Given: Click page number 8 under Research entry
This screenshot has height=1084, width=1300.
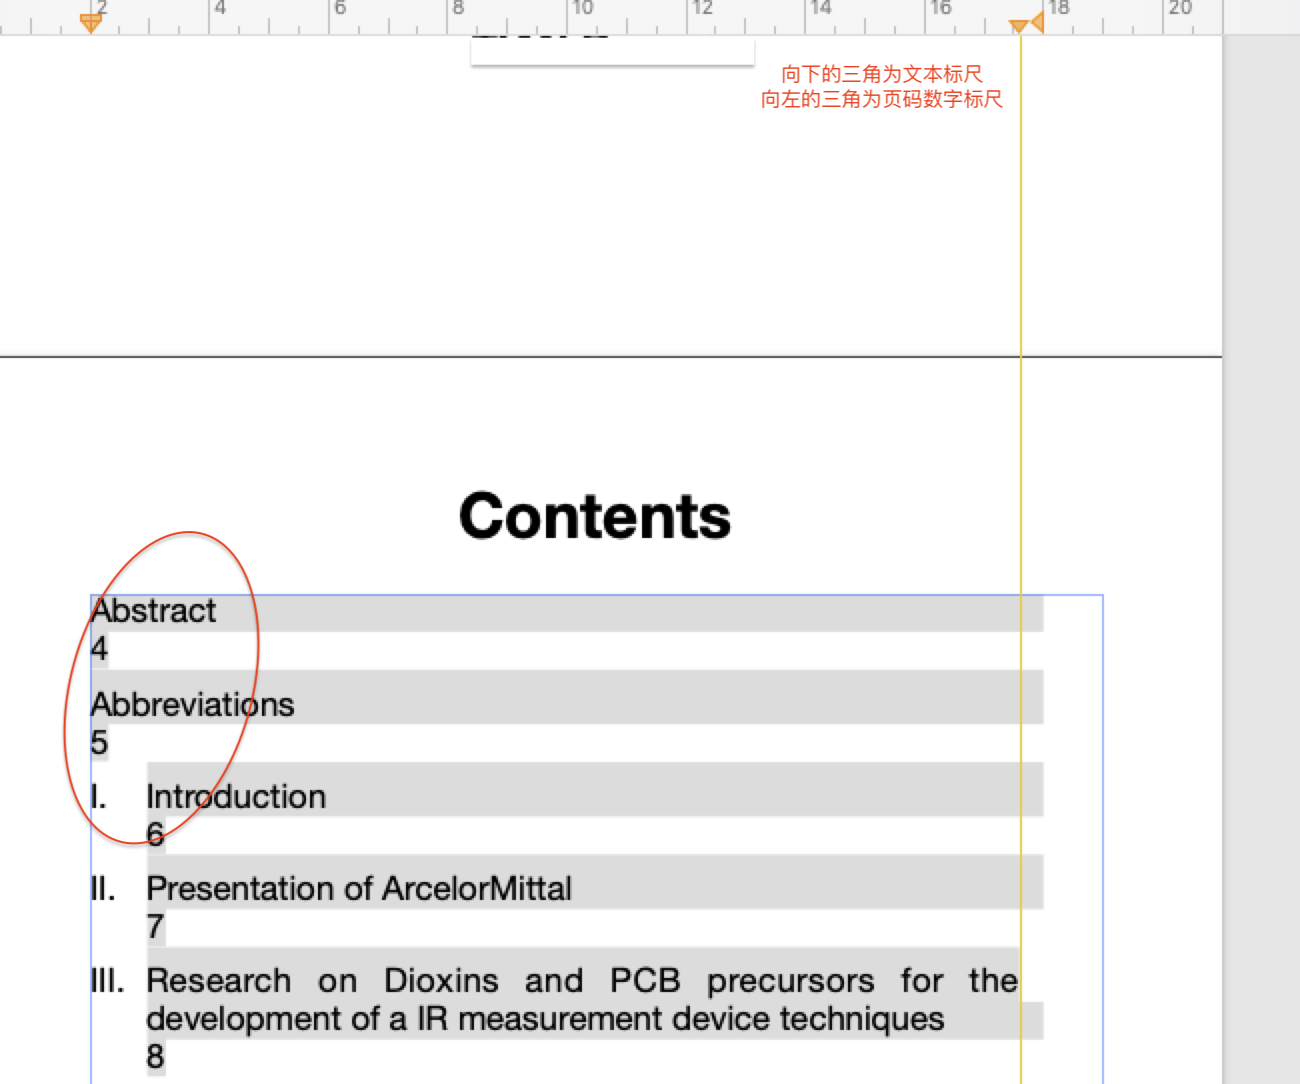Looking at the screenshot, I should point(155,1057).
